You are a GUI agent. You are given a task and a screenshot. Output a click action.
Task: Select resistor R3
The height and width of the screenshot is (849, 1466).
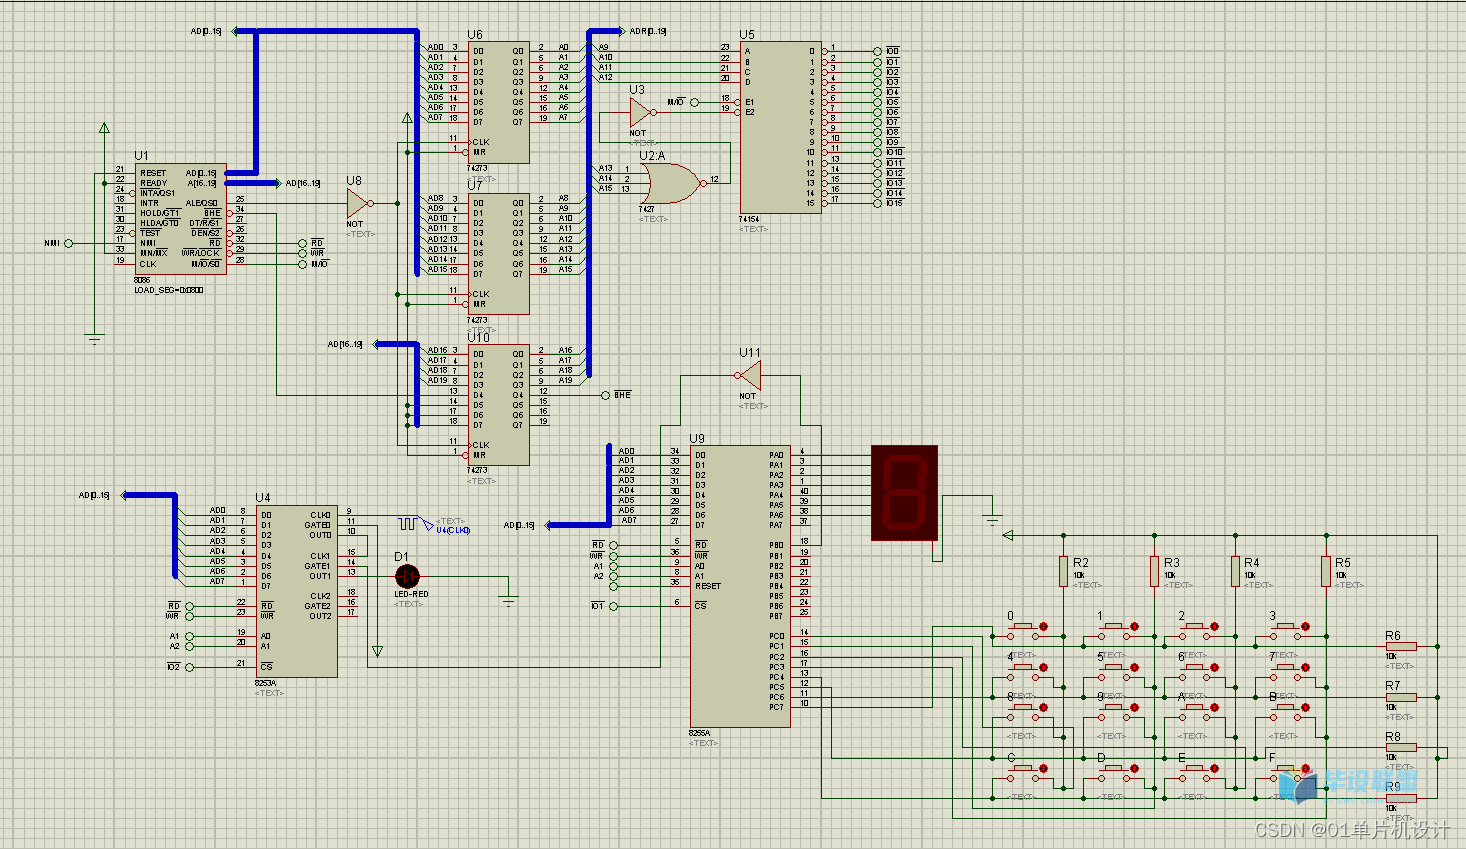1155,571
